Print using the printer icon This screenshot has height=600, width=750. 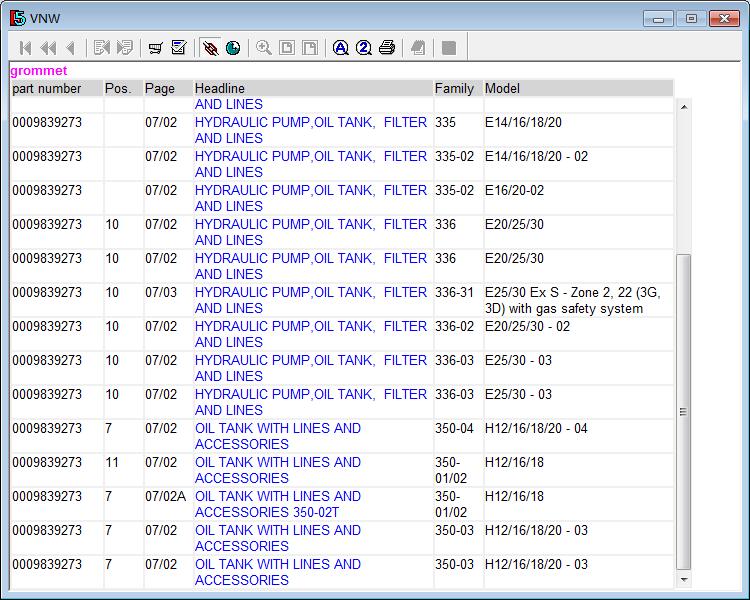click(x=387, y=48)
